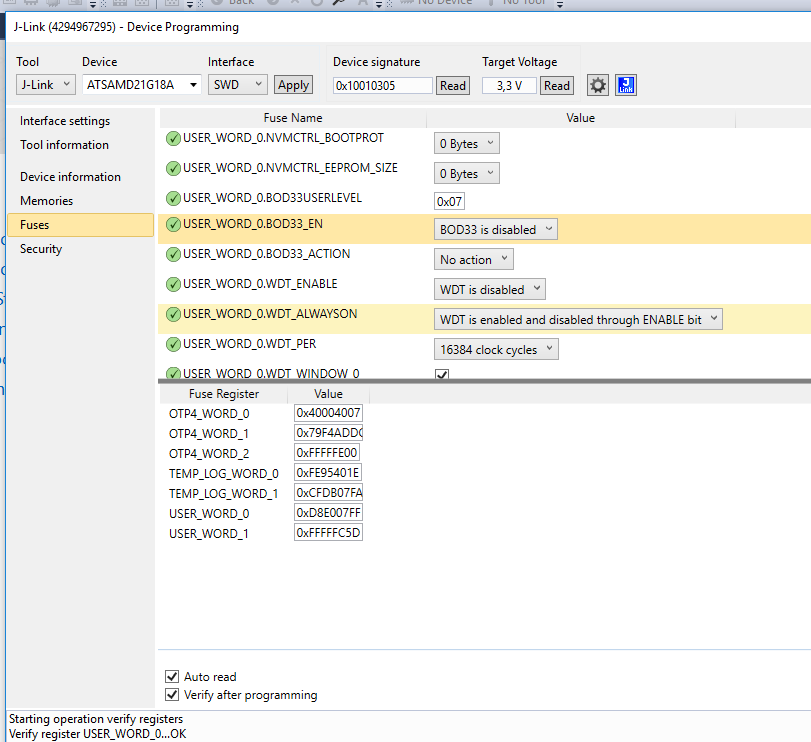Click the 'Starting operation verify registers' status line

tap(96, 719)
